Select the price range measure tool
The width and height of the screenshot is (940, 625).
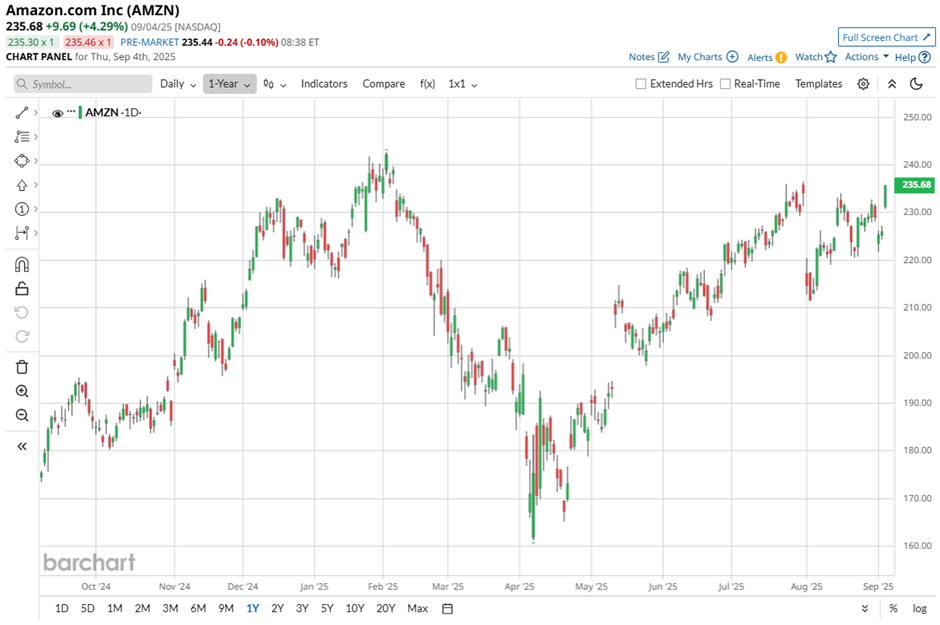pos(22,233)
